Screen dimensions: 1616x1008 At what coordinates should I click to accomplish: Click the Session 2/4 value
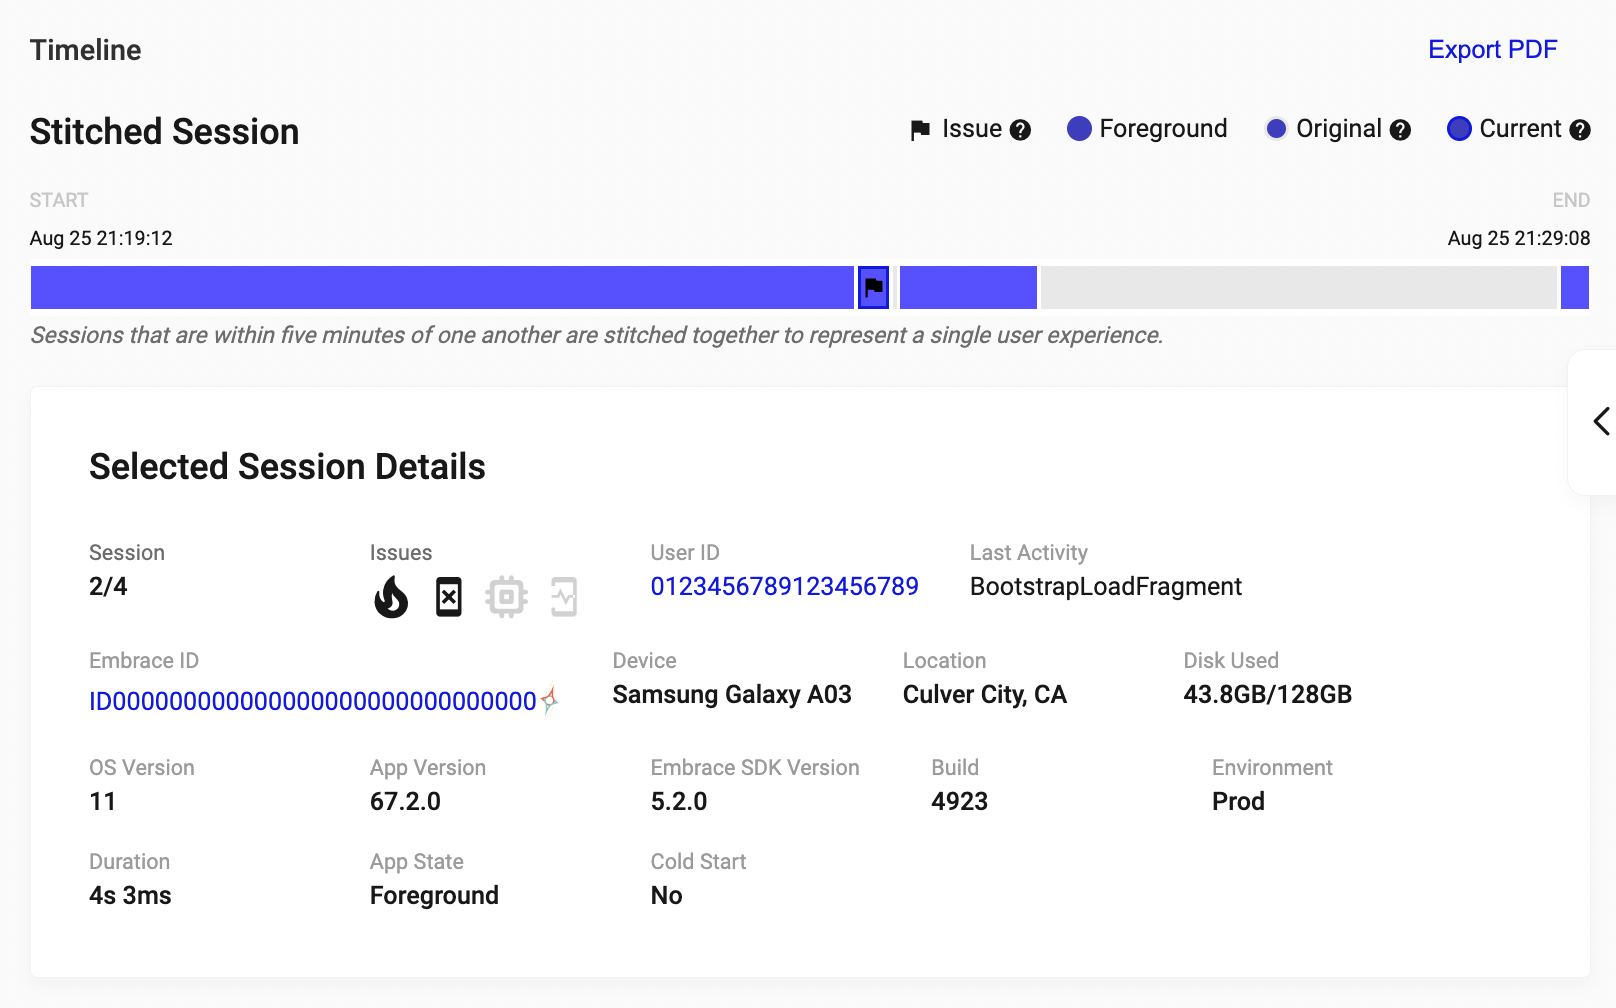[x=108, y=586]
